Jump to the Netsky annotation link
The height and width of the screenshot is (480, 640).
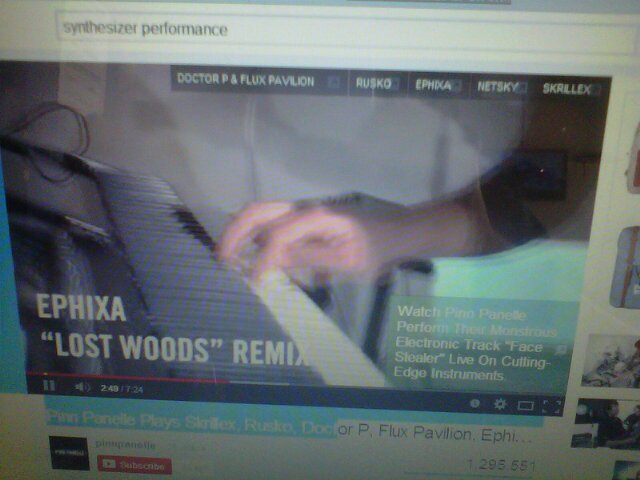pyautogui.click(x=502, y=87)
